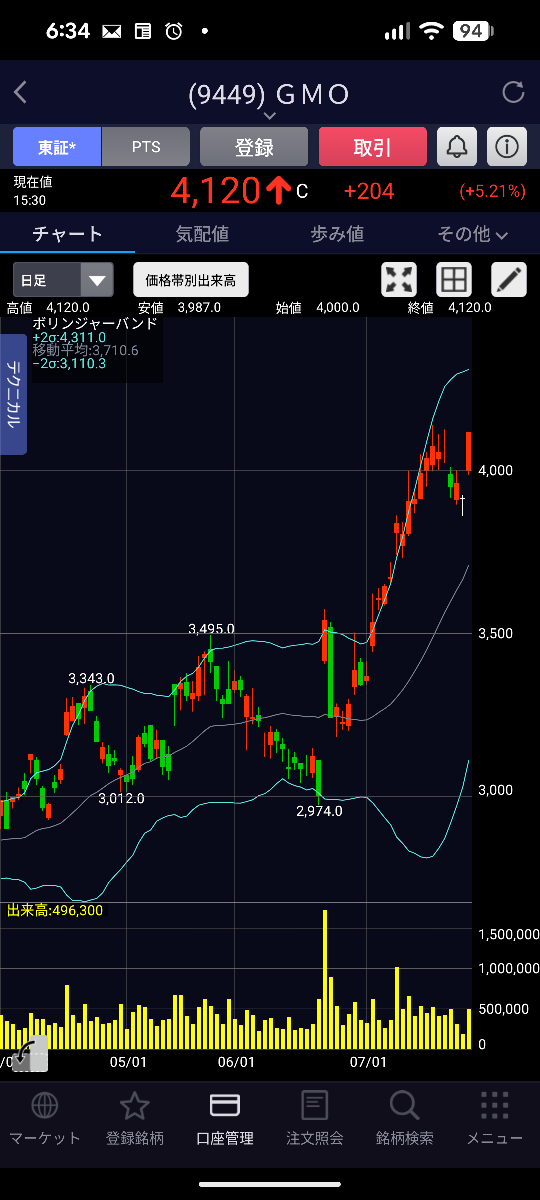Switch to the 気配値 tab
Screen dimensions: 540x1200
202,234
